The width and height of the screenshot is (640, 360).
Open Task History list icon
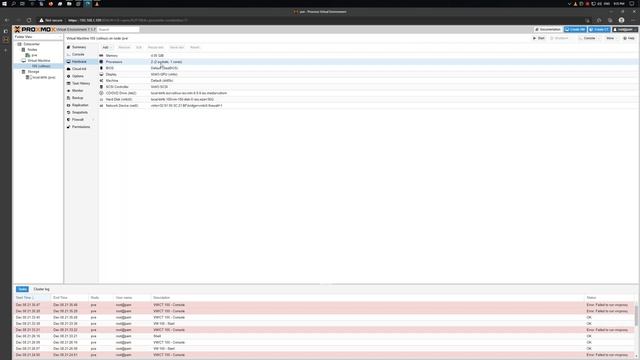[69, 83]
